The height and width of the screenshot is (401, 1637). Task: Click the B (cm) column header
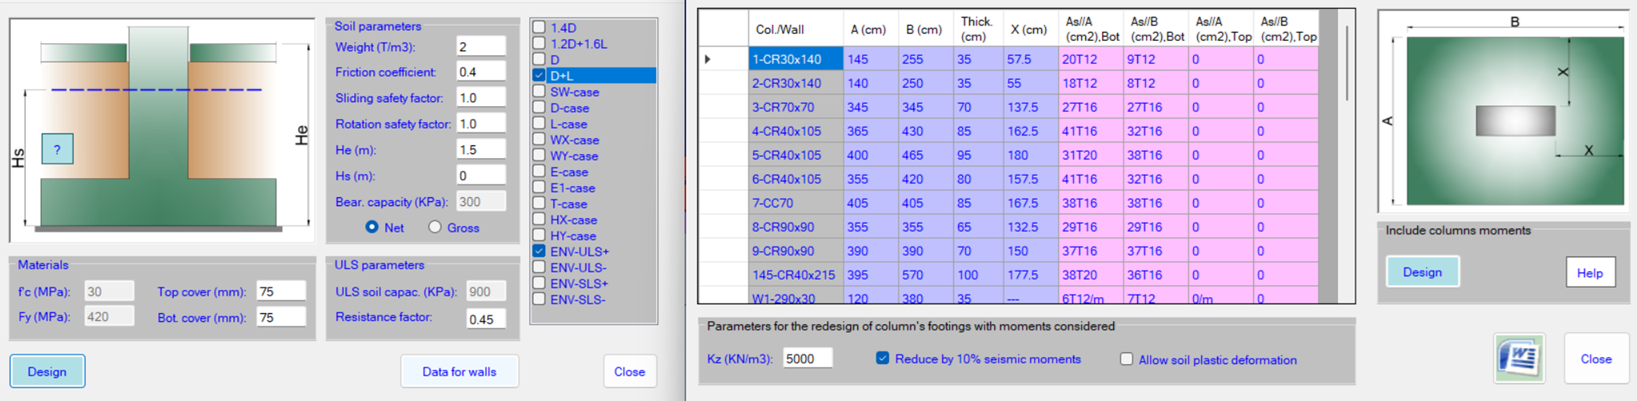click(x=926, y=29)
